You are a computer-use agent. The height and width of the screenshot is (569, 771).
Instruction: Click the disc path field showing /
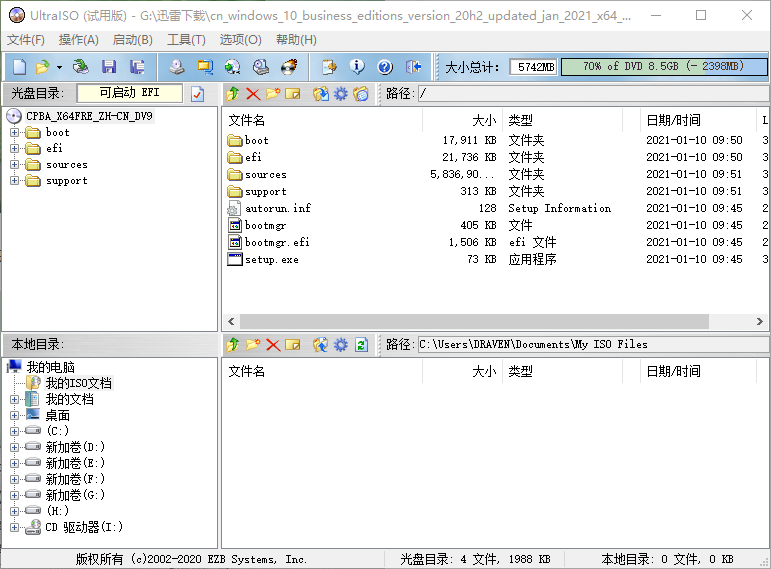(x=593, y=93)
